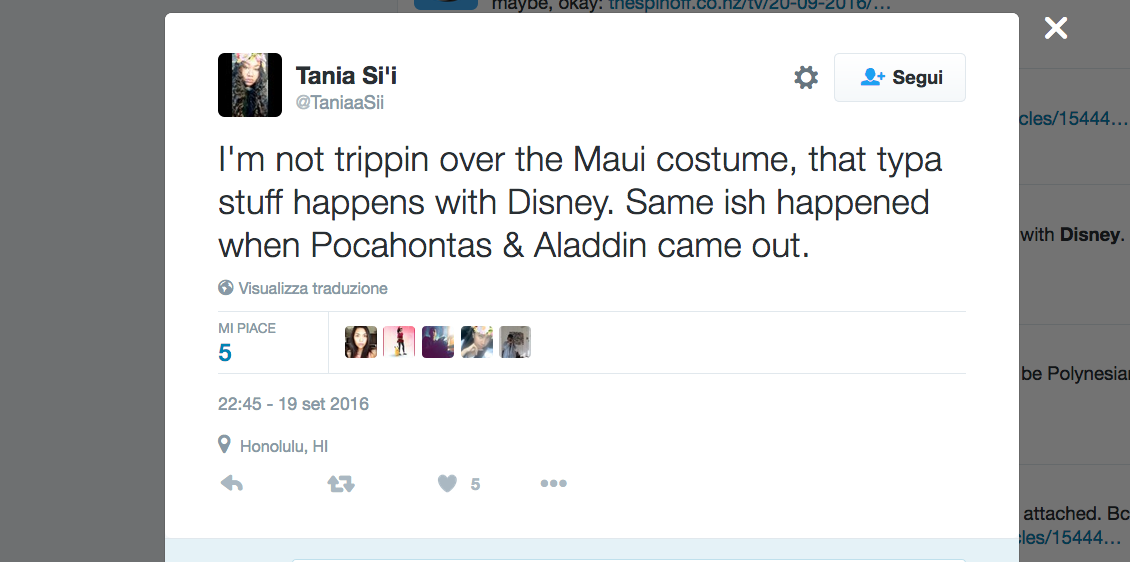Like the tweet with the heart icon
Image resolution: width=1130 pixels, height=562 pixels.
[x=447, y=484]
